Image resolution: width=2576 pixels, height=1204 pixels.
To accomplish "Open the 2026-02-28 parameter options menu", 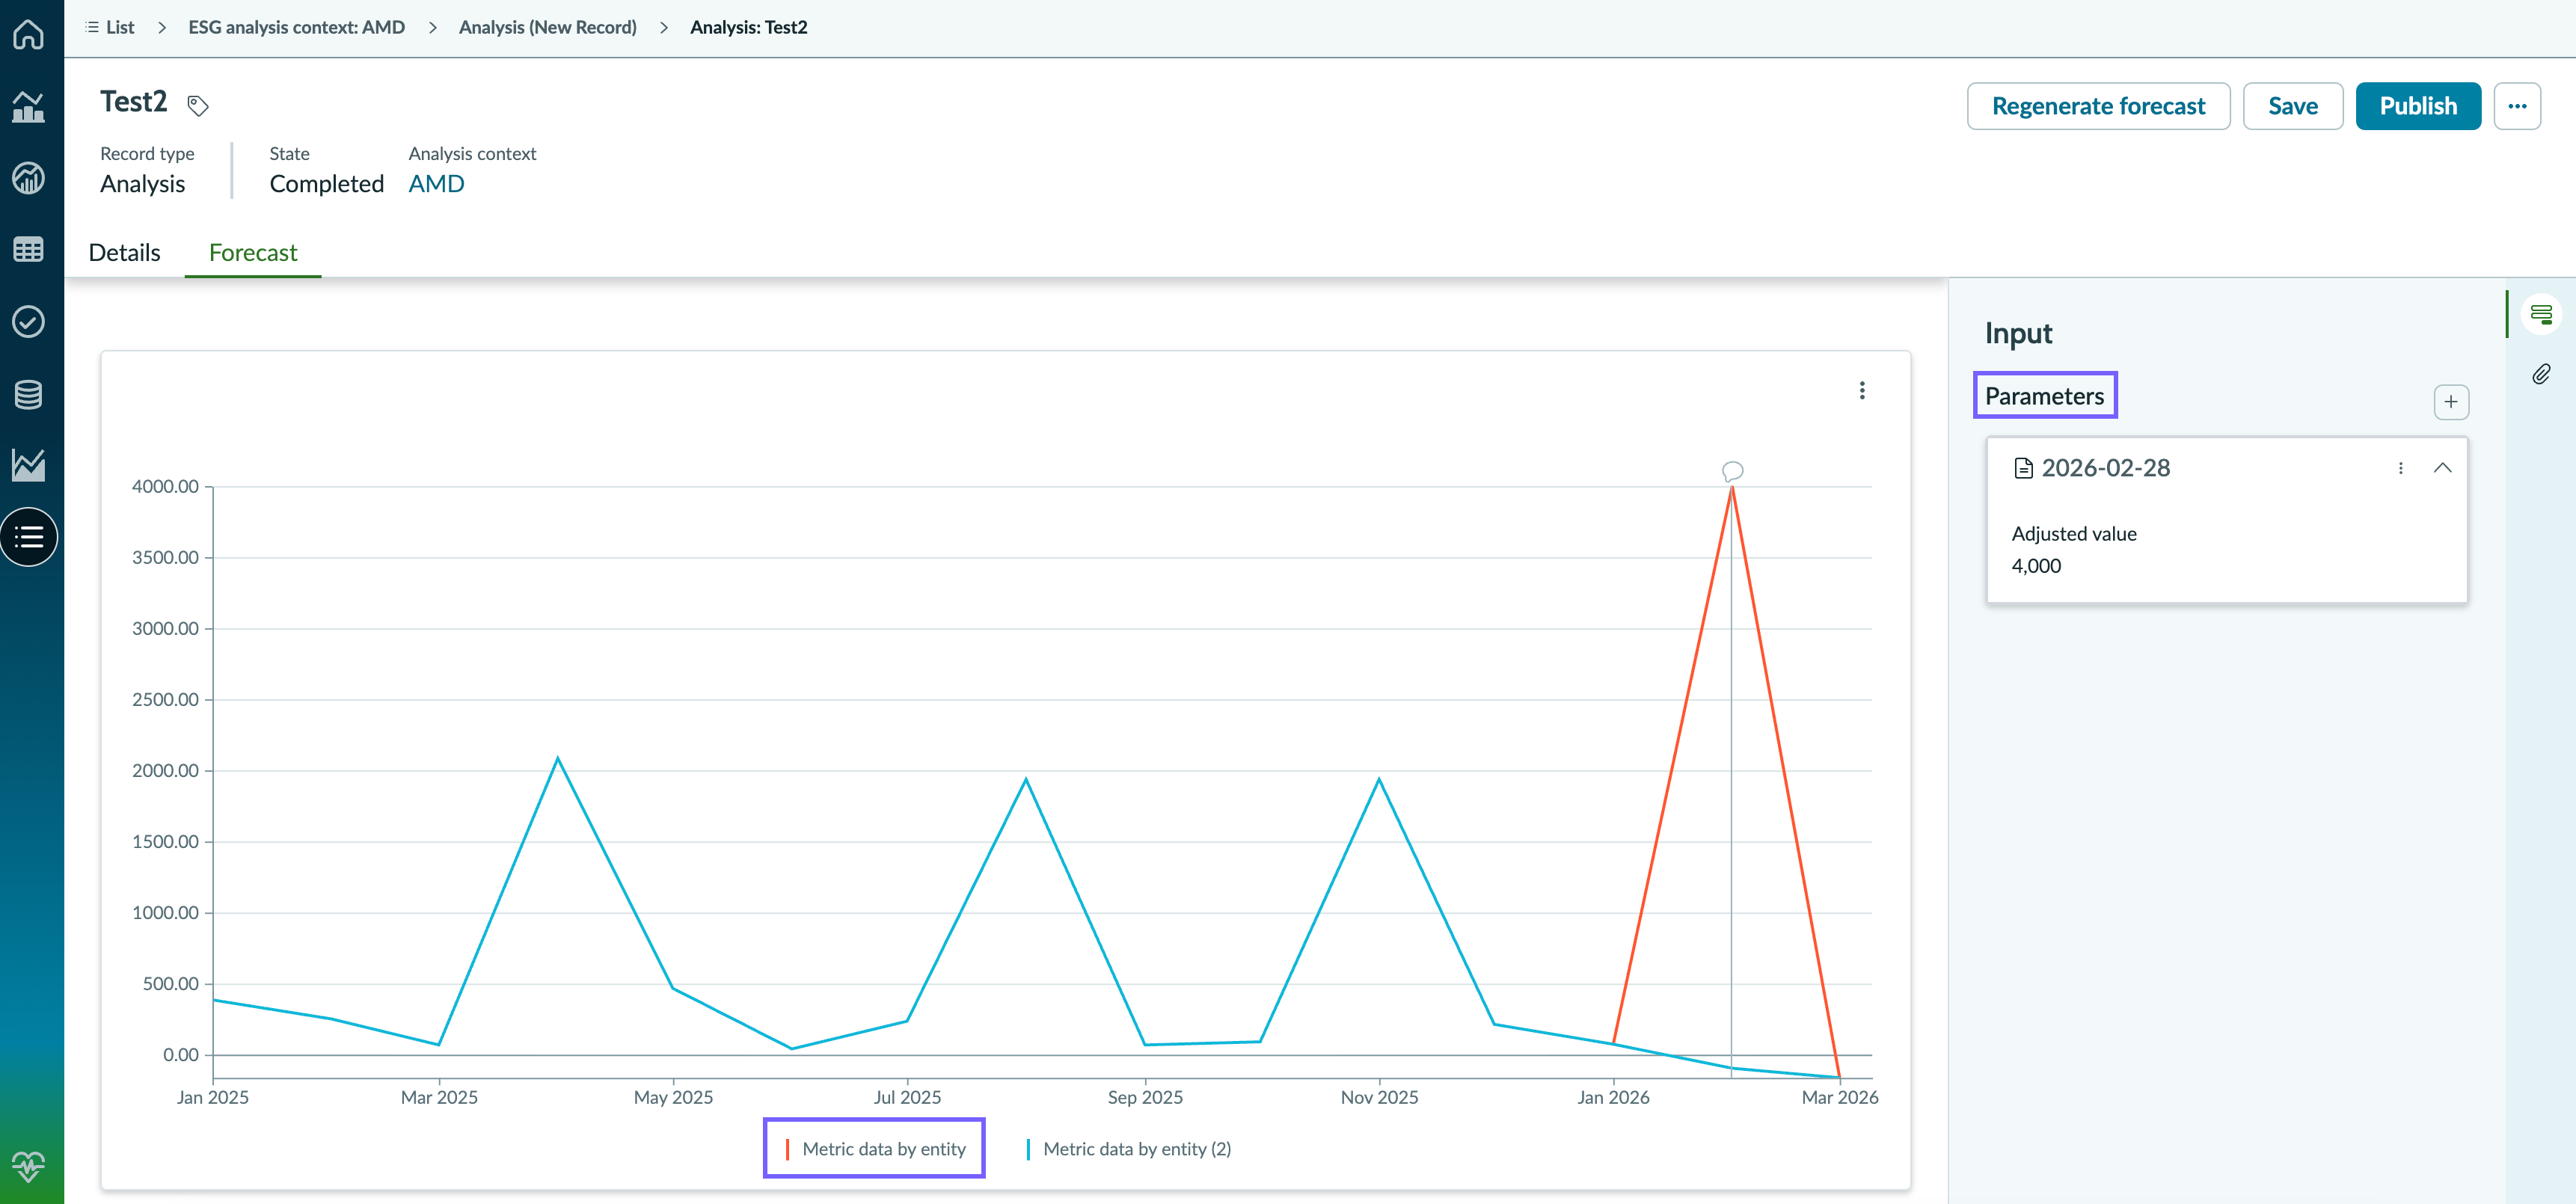I will click(2400, 468).
